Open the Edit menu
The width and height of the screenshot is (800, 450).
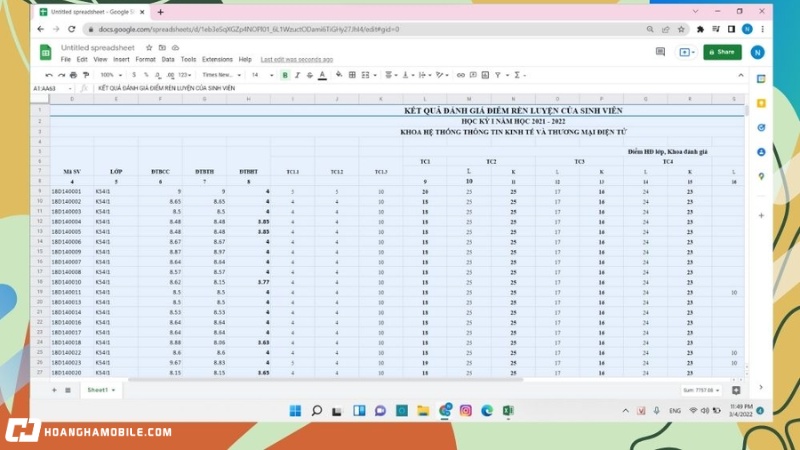82,59
